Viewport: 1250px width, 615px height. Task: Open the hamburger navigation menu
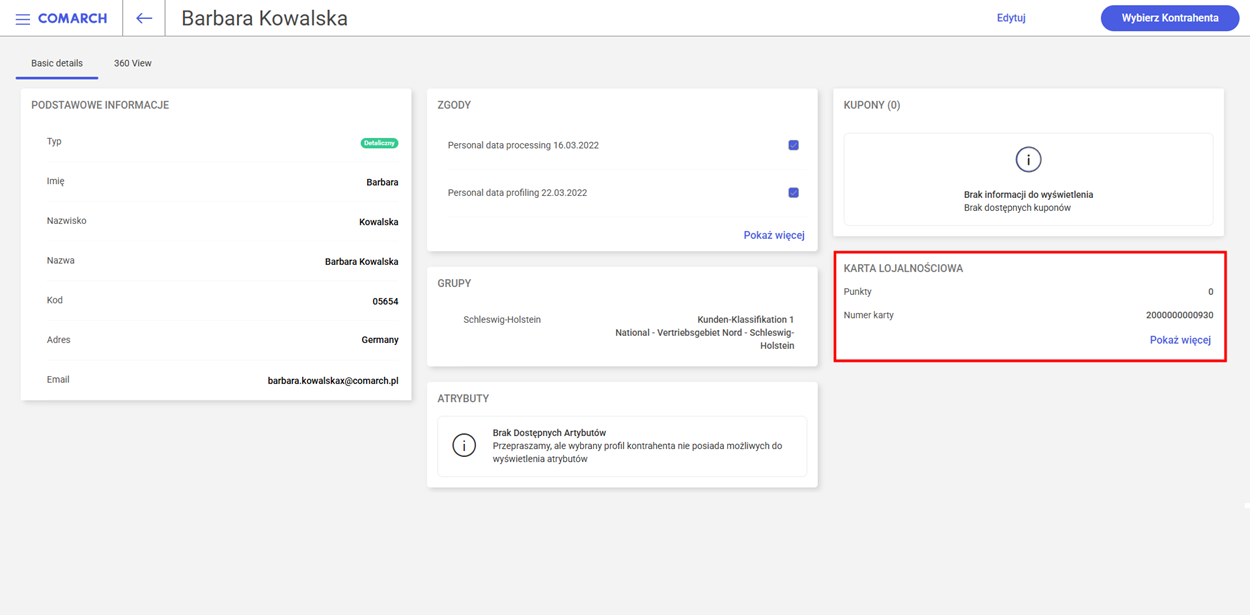coord(22,19)
